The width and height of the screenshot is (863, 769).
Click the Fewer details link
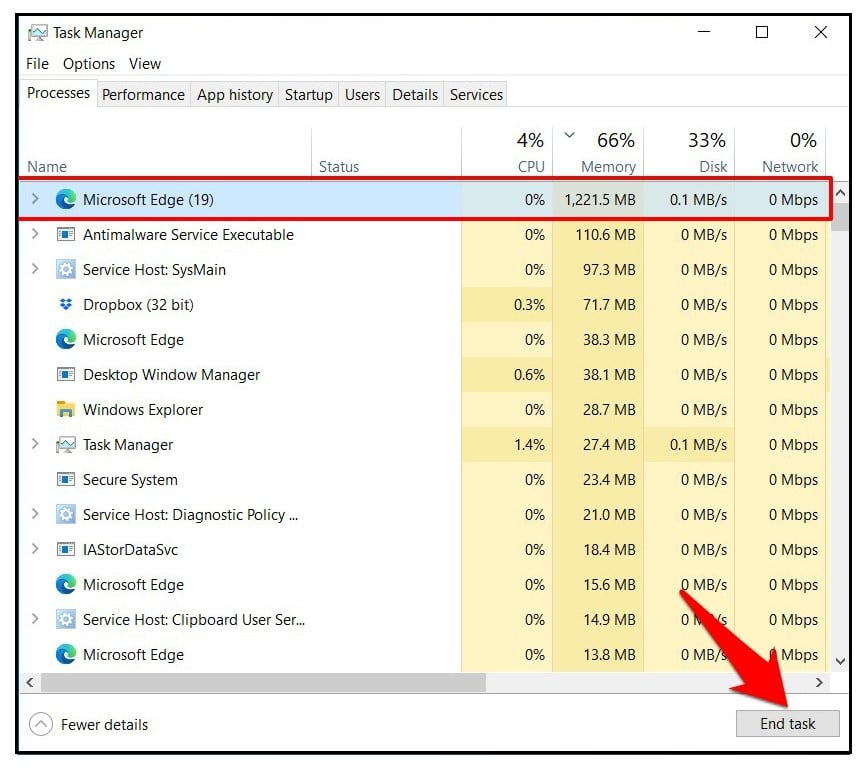pos(104,725)
